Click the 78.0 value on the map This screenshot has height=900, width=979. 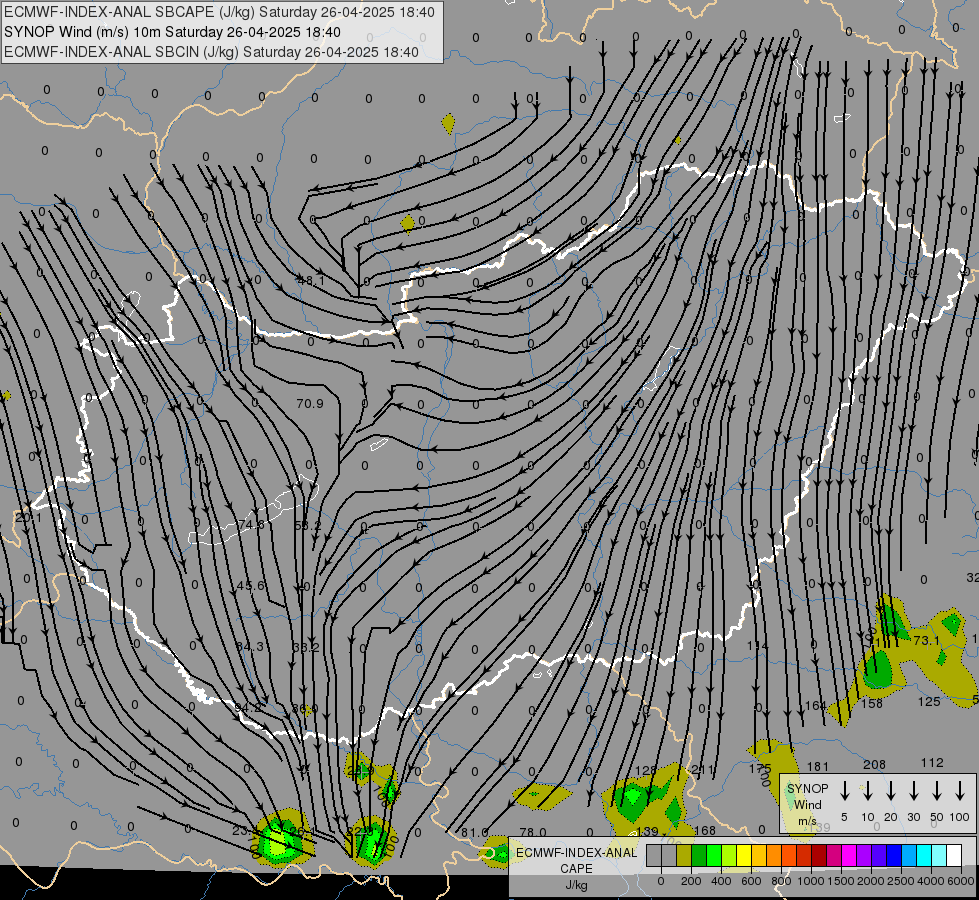pyautogui.click(x=533, y=833)
